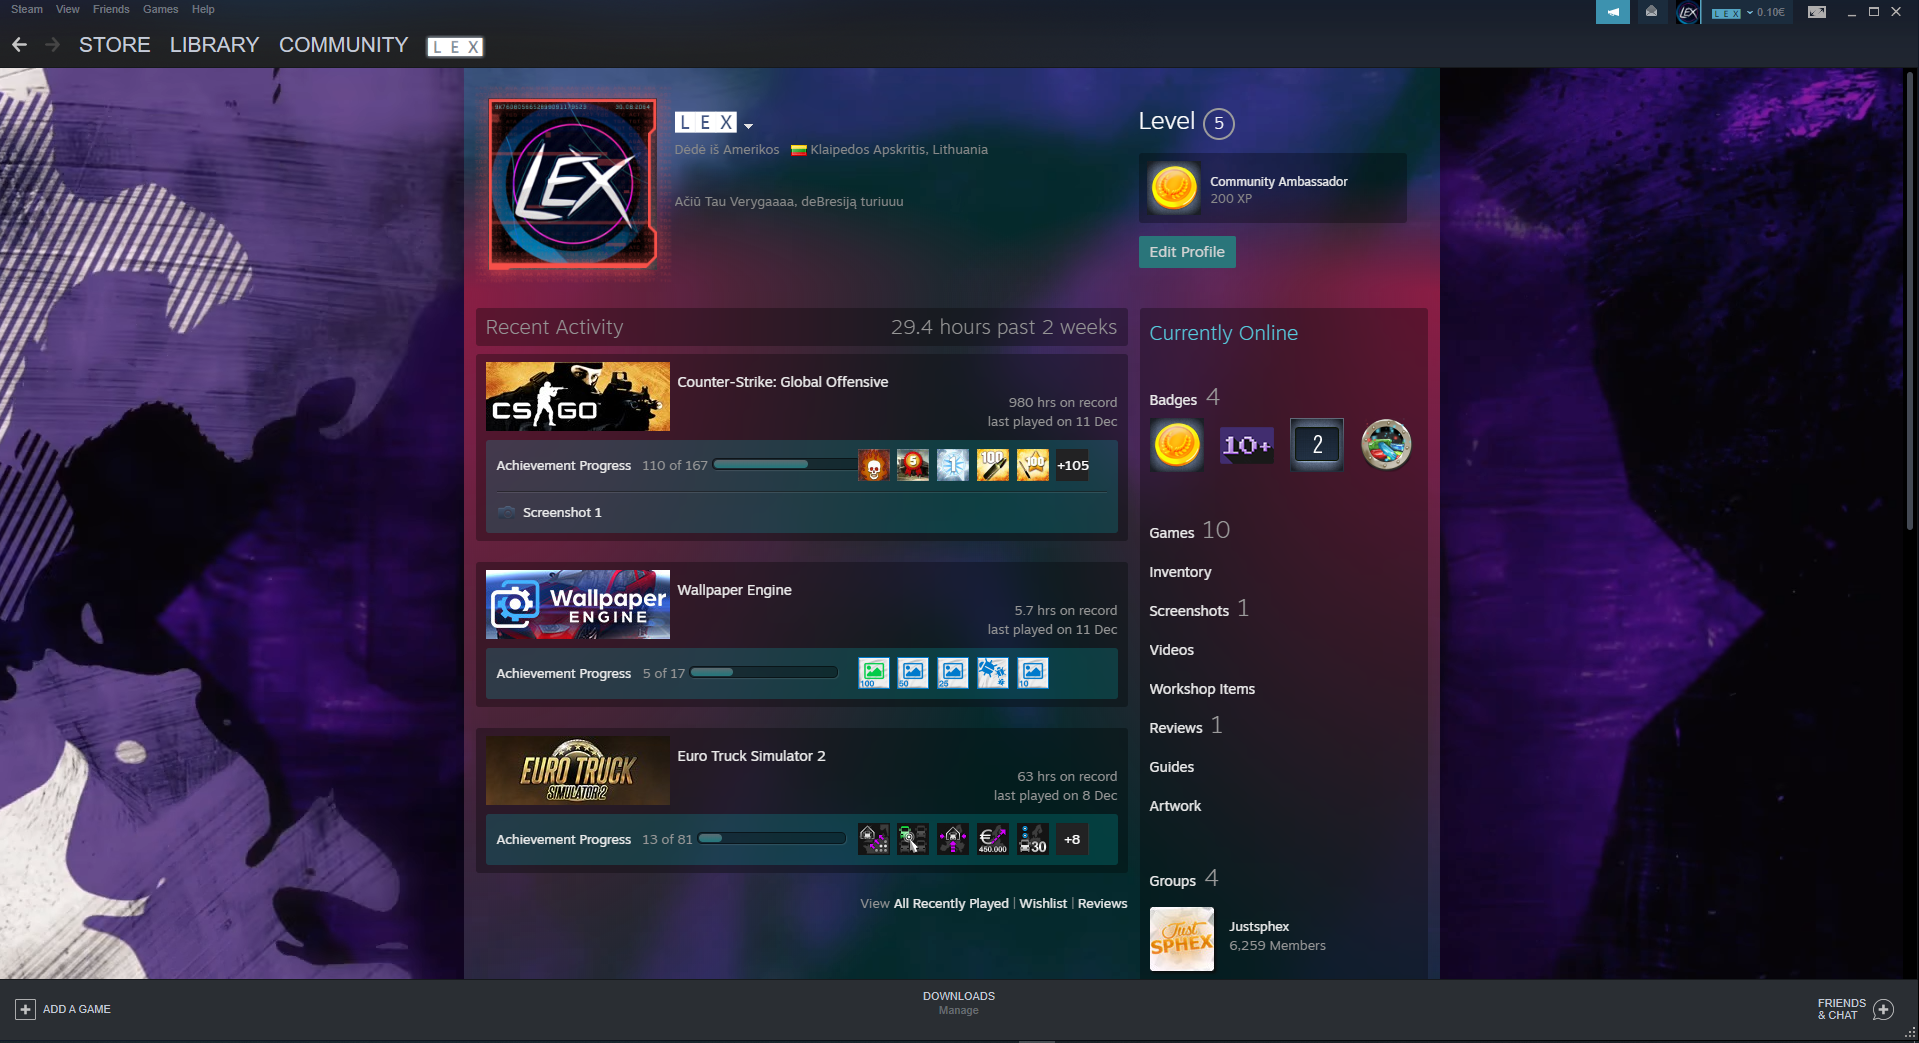Viewport: 1919px width, 1043px height.
Task: Expand the +105 more CS:GO achievements
Action: click(x=1072, y=466)
